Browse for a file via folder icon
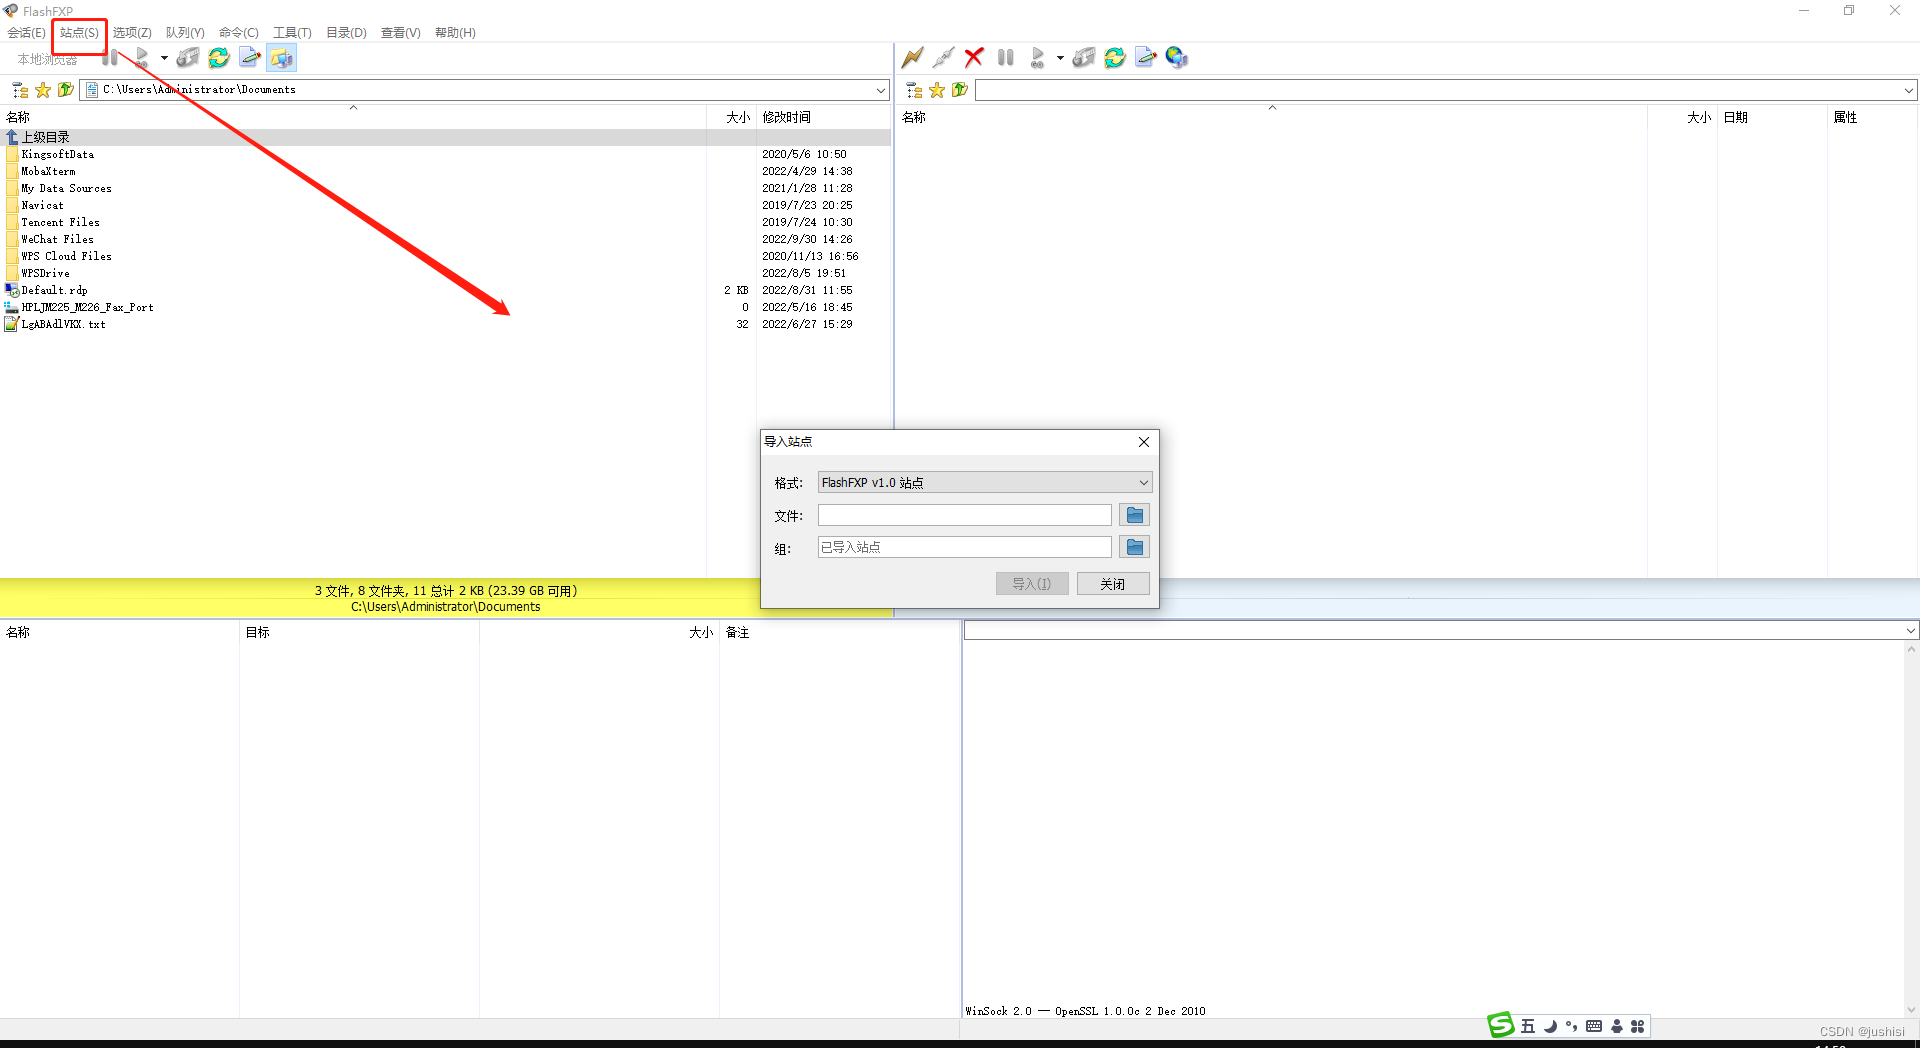 [1134, 515]
